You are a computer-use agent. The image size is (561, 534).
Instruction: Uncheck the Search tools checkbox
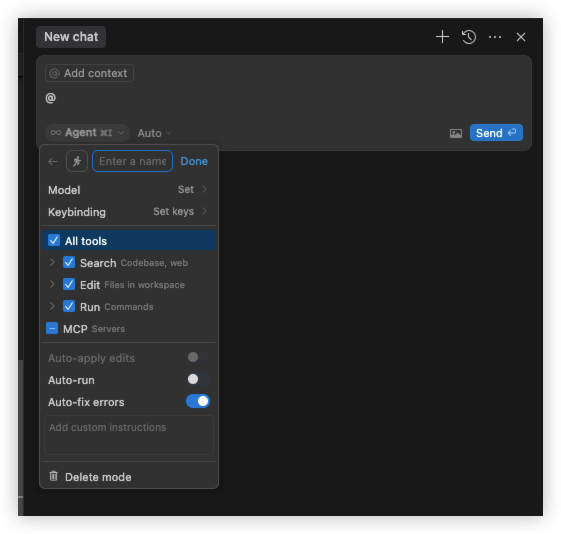tap(69, 263)
